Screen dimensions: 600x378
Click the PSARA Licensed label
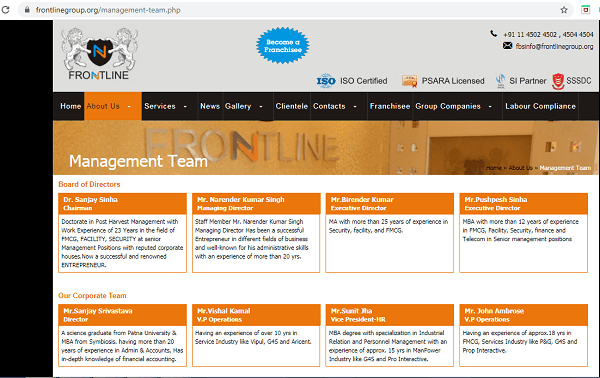coord(453,81)
